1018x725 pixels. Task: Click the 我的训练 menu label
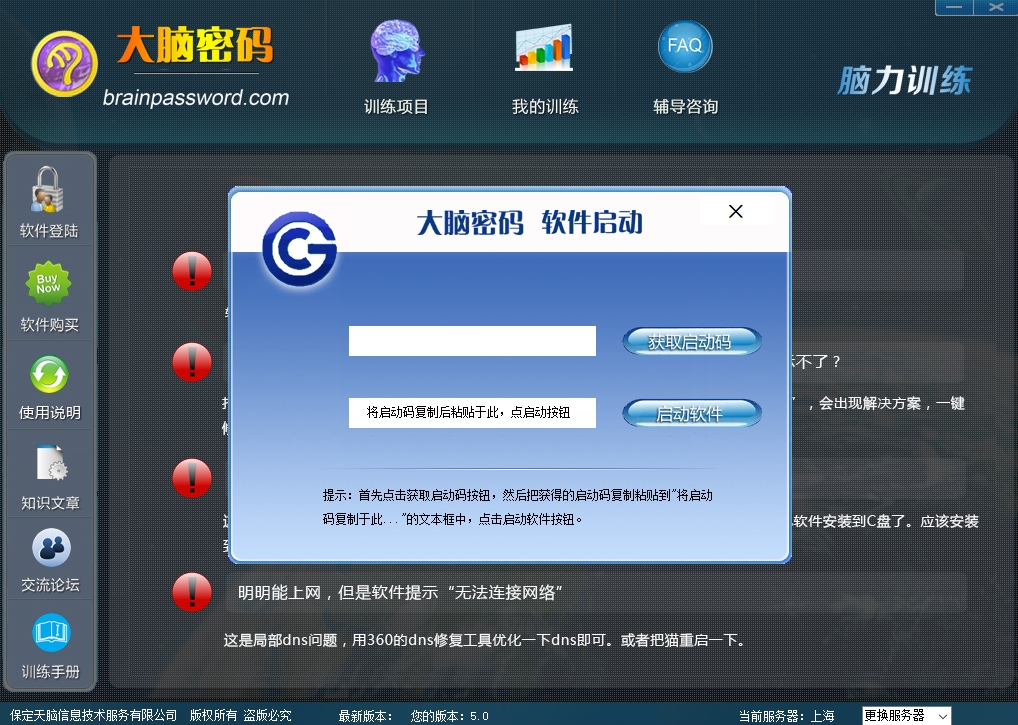[x=545, y=106]
